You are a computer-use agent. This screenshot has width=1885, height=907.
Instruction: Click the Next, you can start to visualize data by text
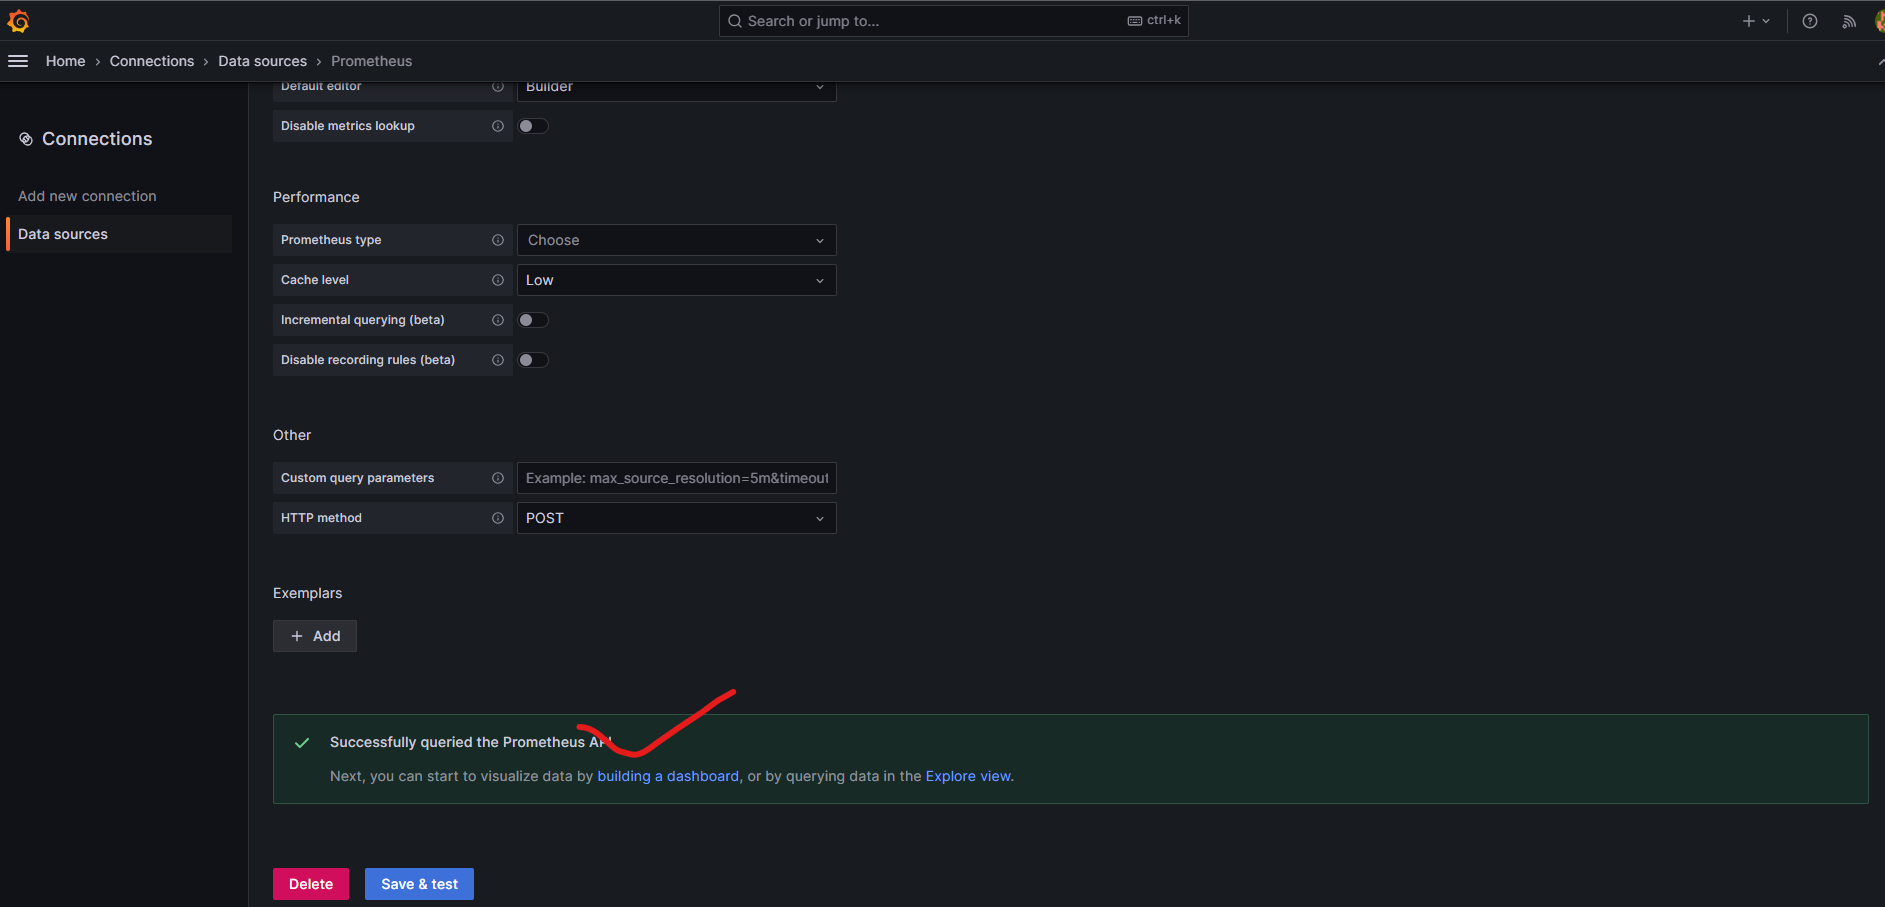(x=461, y=776)
